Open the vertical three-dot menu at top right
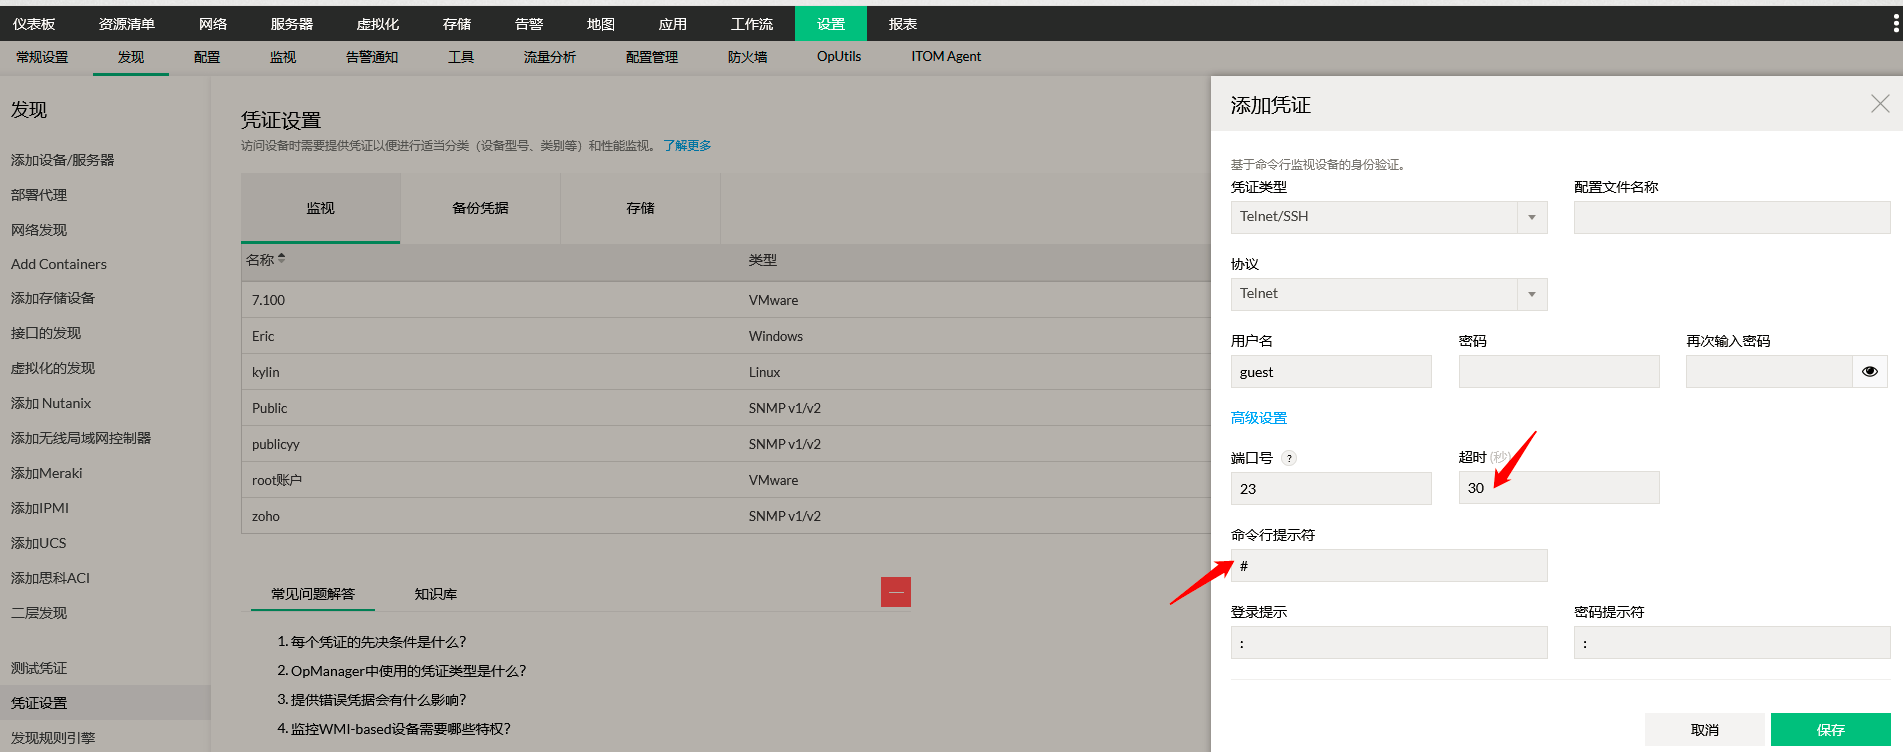1903x752 pixels. click(1896, 24)
